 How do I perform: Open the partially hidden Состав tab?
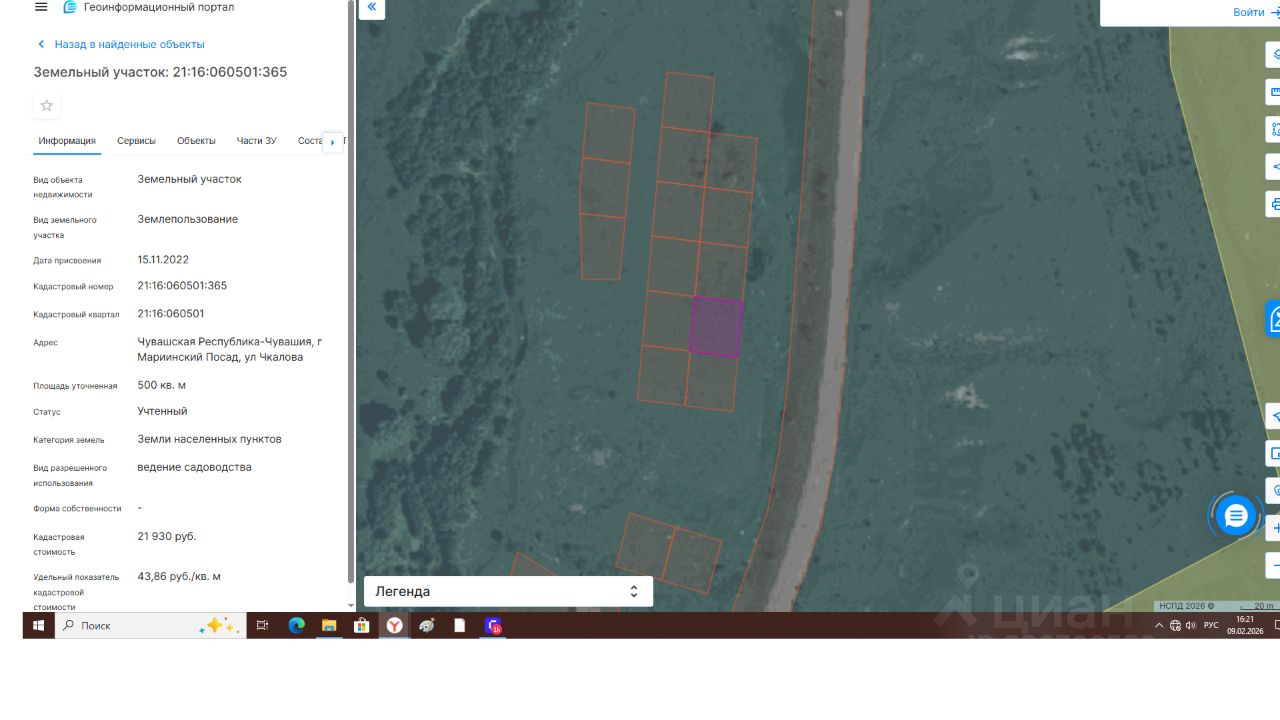pos(310,141)
